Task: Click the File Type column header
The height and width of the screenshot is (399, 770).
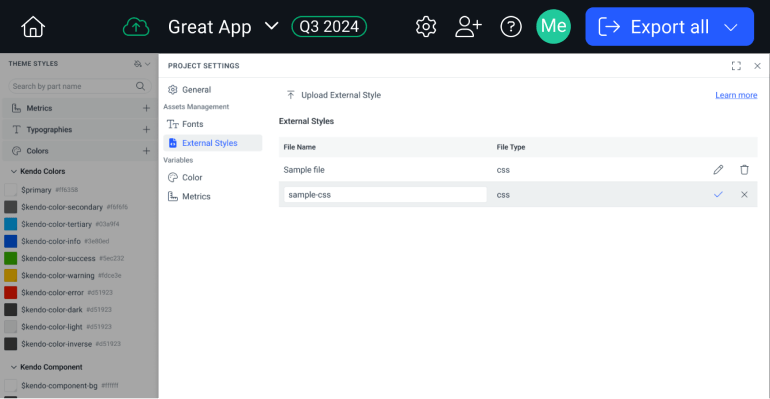Action: click(x=511, y=147)
